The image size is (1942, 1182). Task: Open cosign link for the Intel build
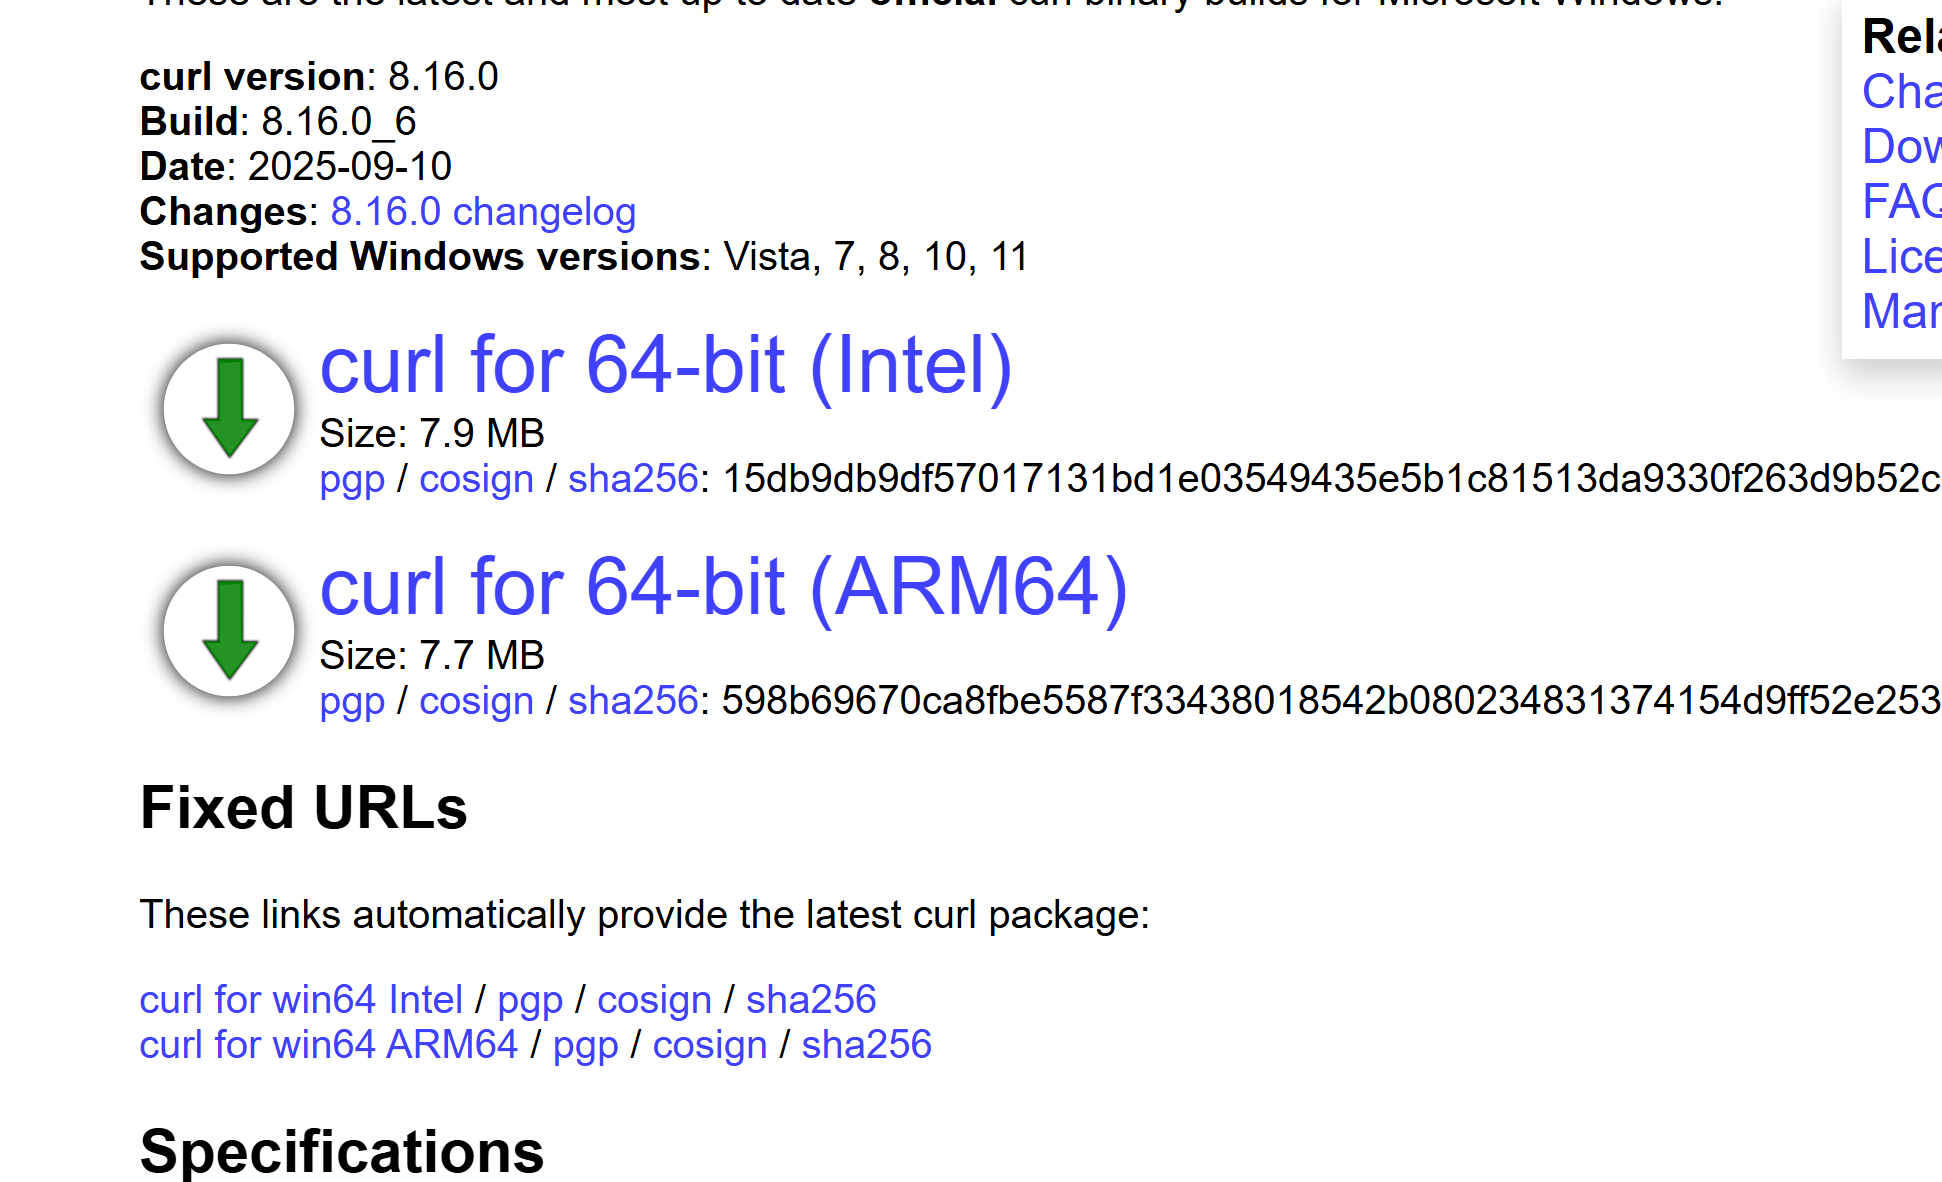pyautogui.click(x=476, y=479)
